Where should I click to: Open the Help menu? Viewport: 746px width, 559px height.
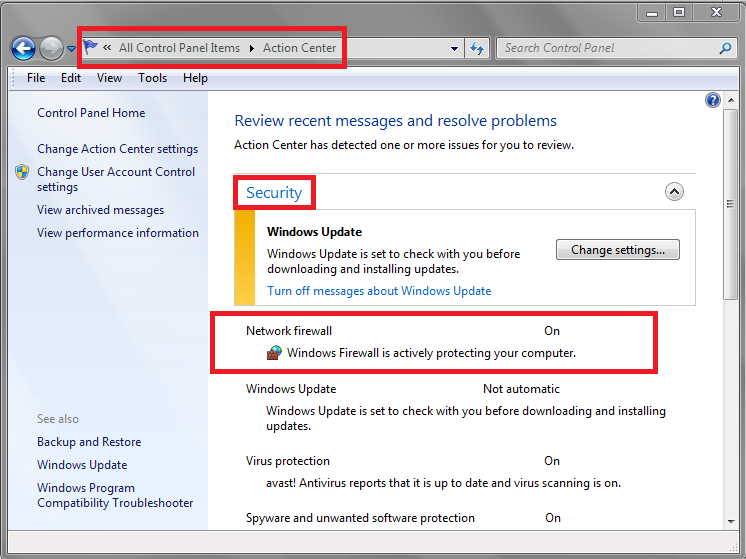pos(195,78)
